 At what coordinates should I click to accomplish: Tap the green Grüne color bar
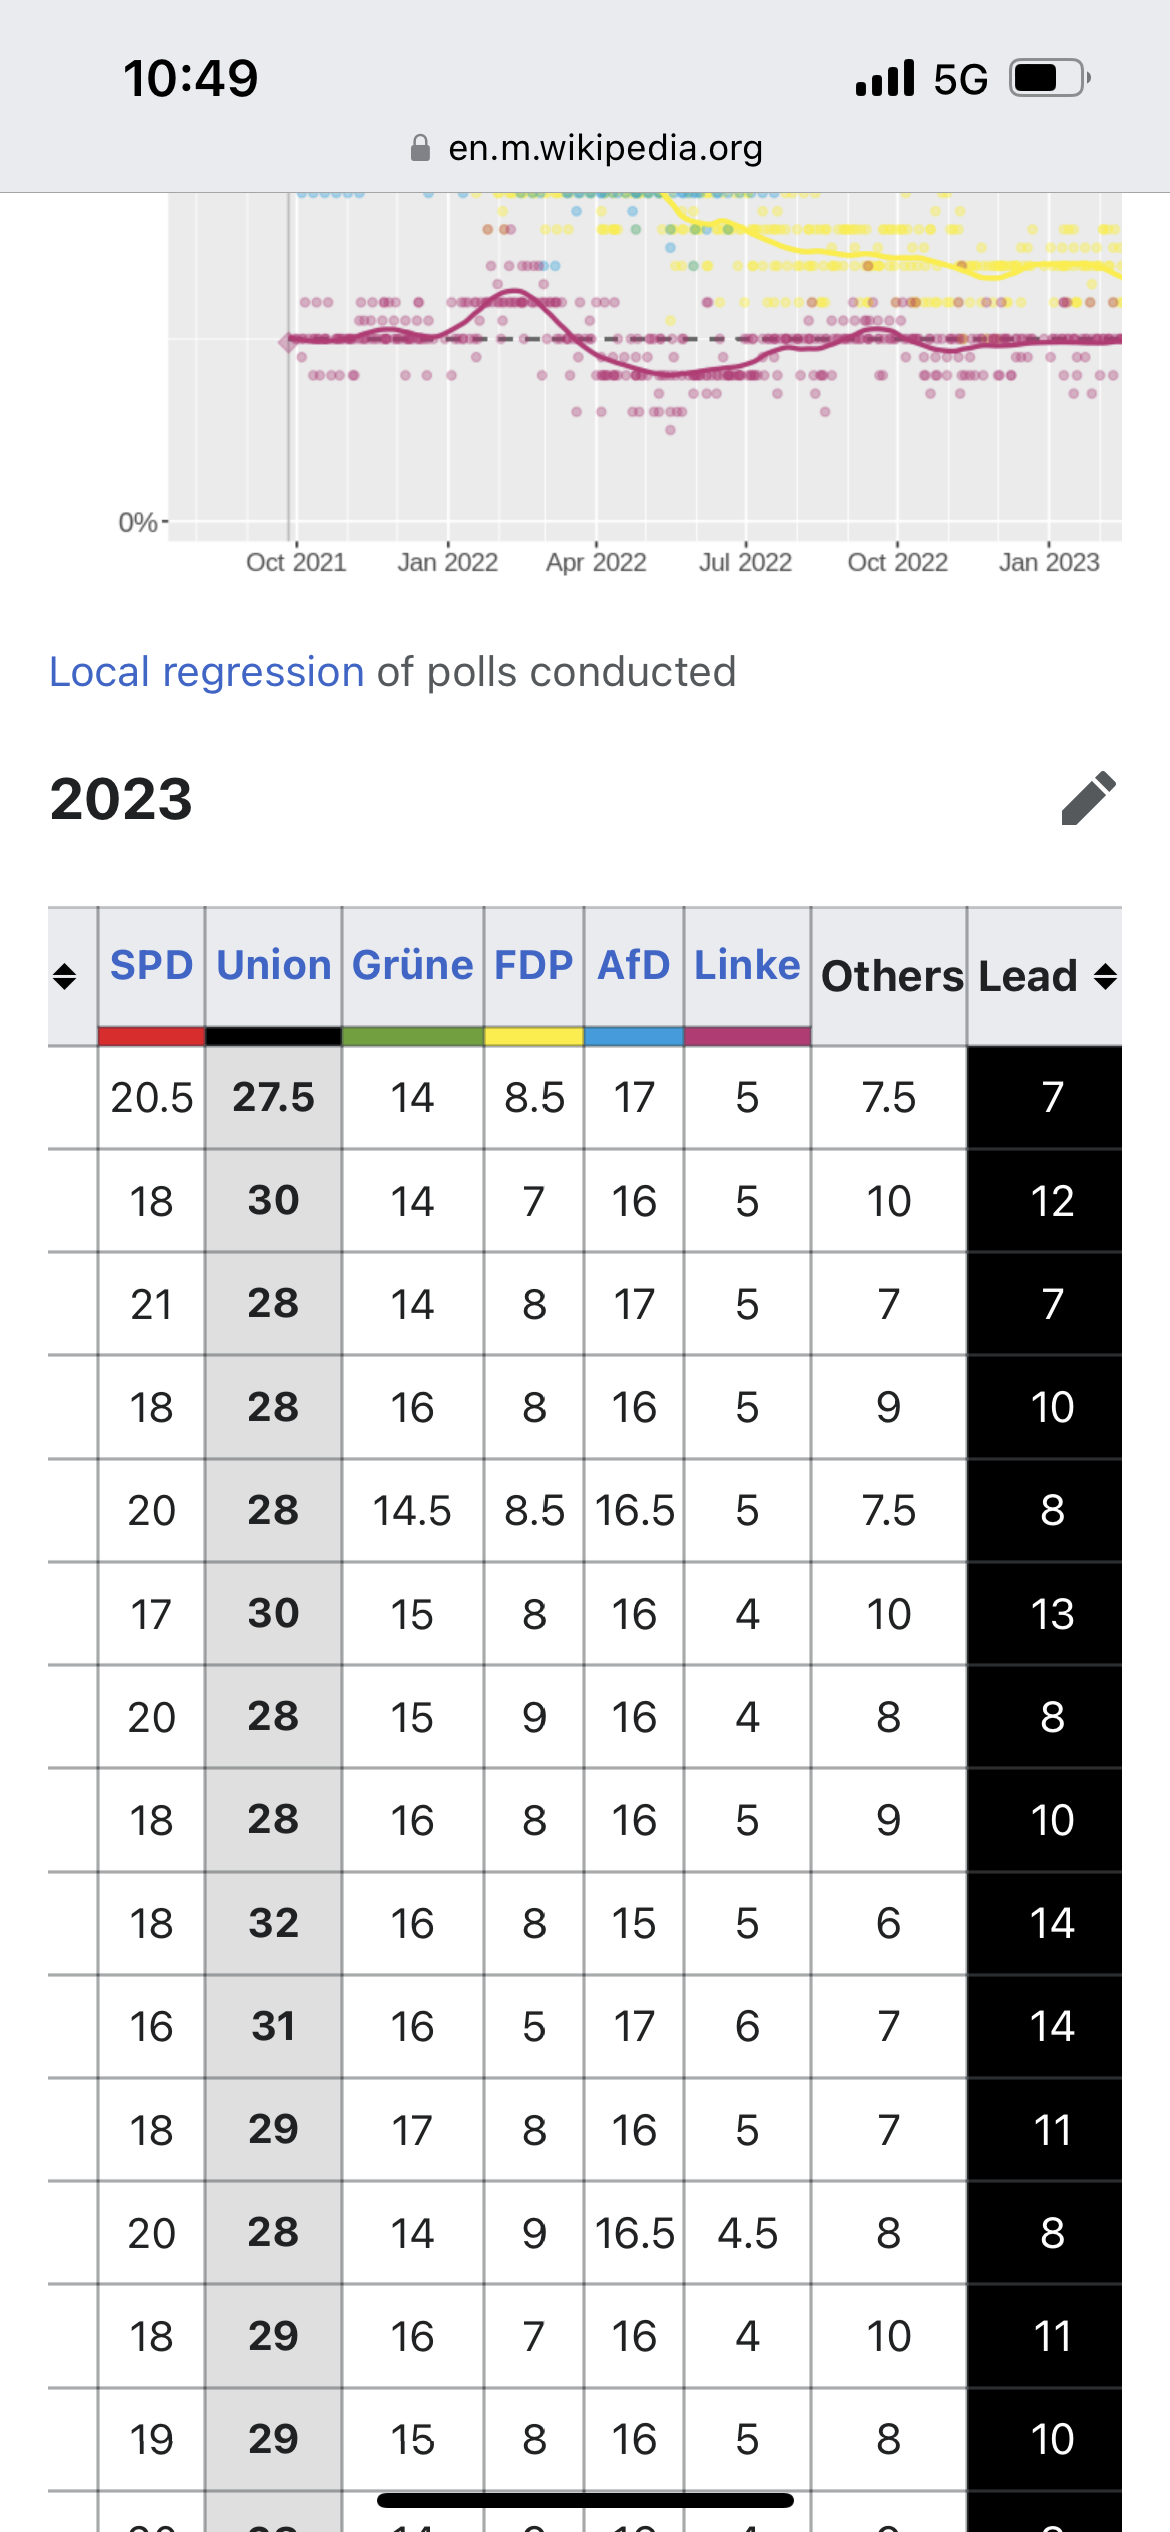(x=412, y=1036)
